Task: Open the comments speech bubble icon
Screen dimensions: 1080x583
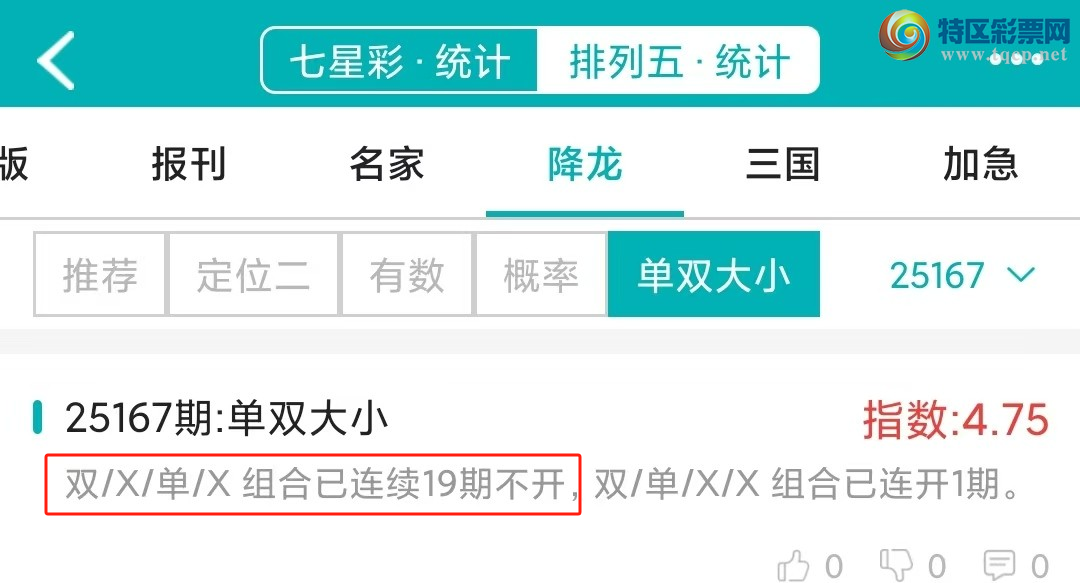Action: (x=999, y=565)
